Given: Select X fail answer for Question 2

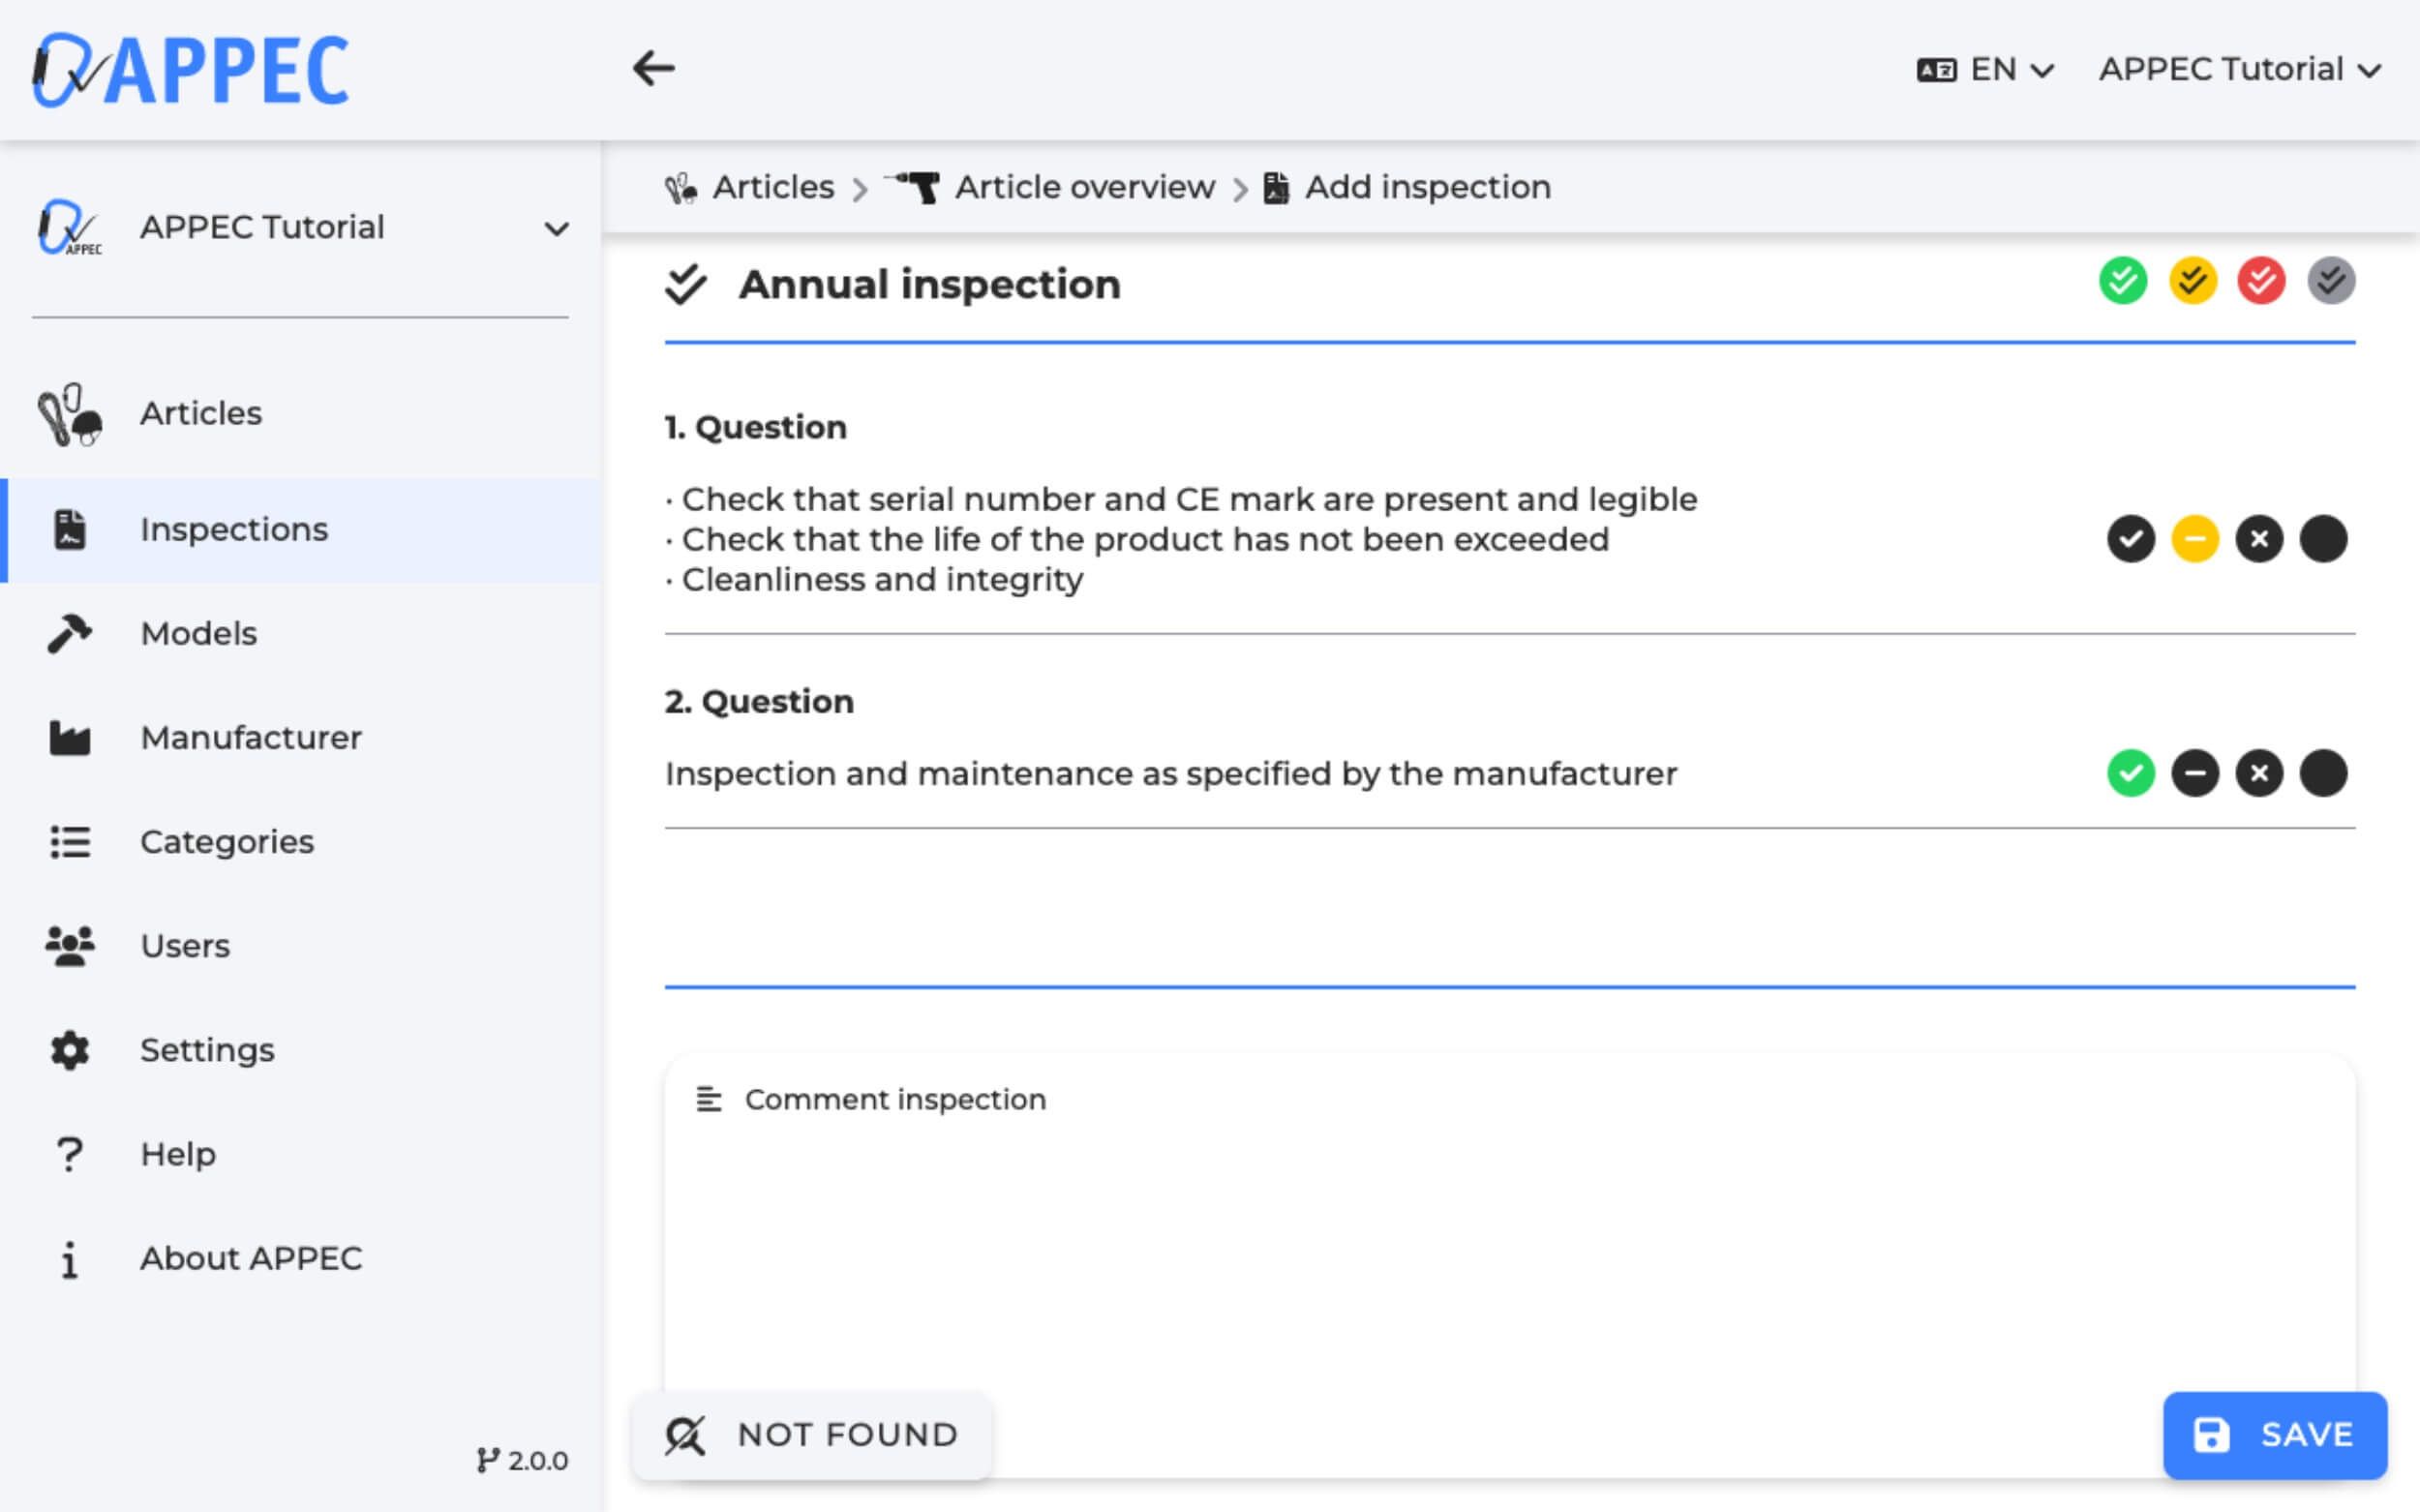Looking at the screenshot, I should pyautogui.click(x=2259, y=773).
